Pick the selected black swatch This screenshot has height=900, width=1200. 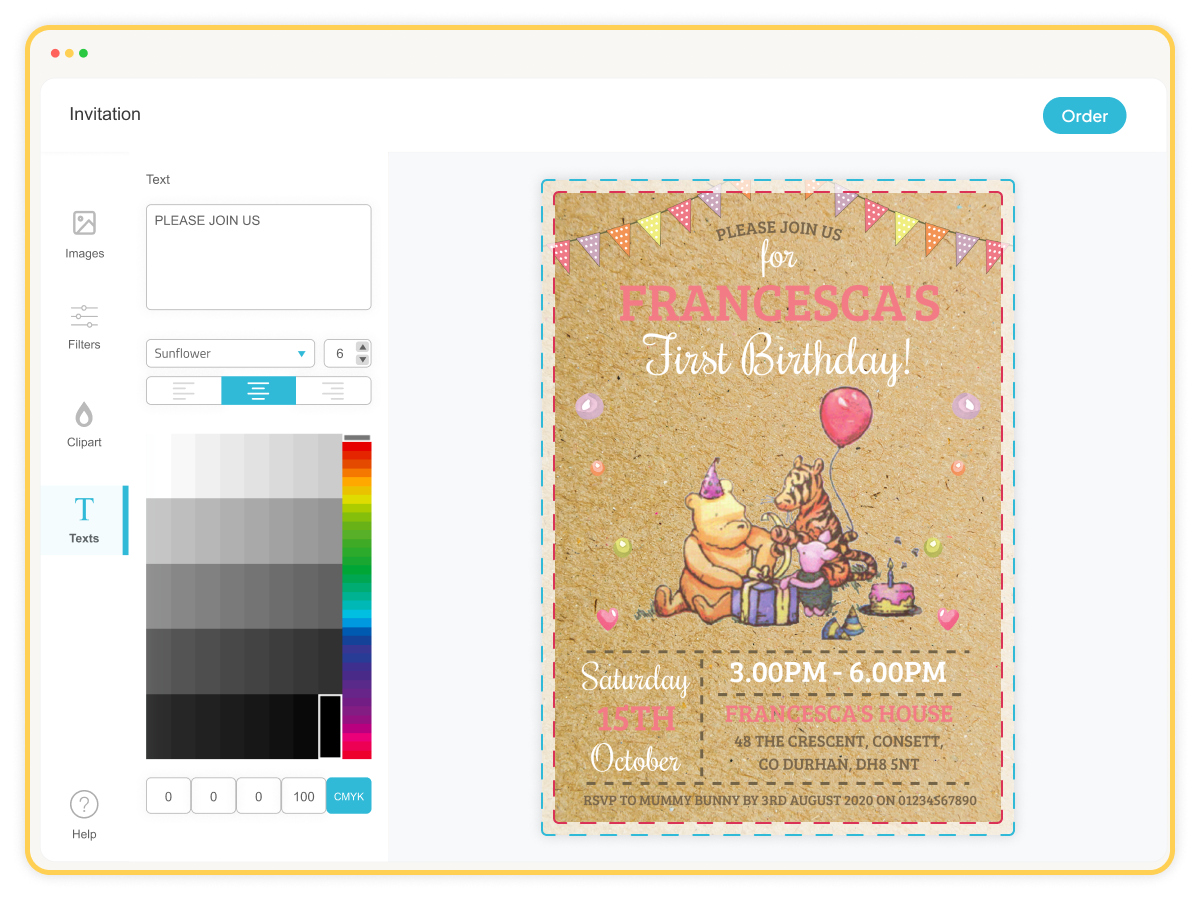330,726
